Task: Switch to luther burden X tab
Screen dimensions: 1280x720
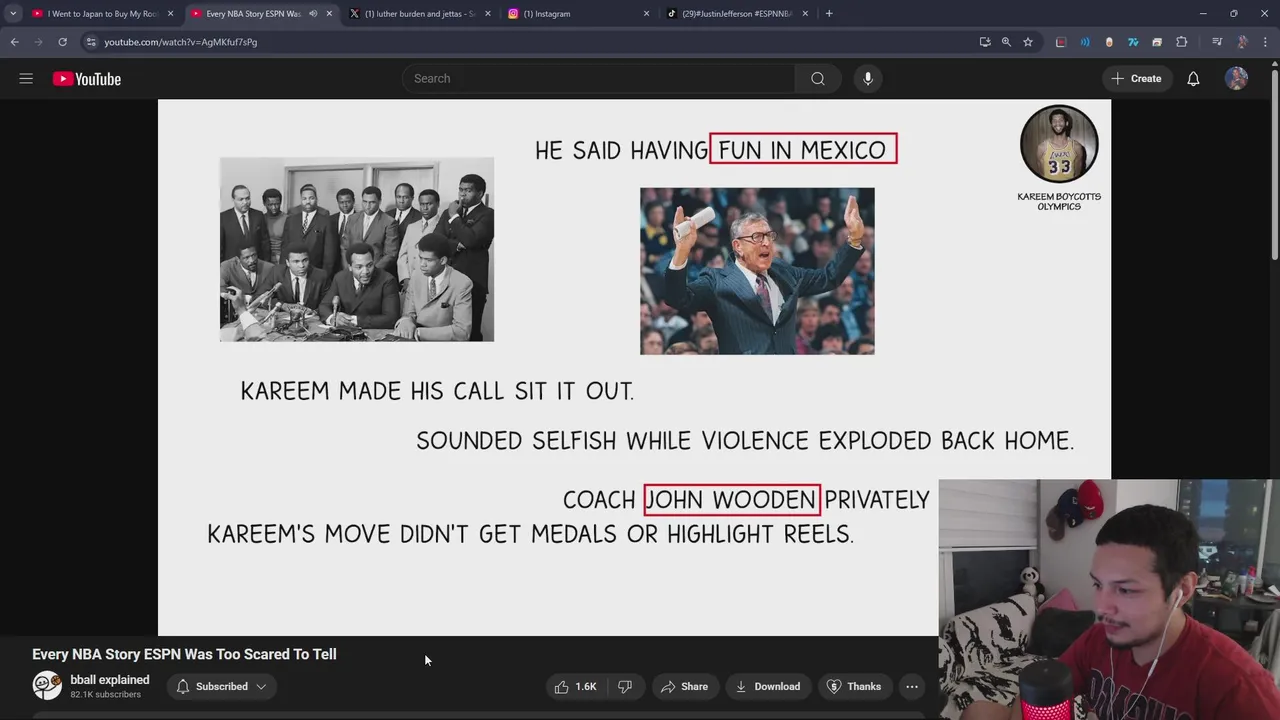Action: (x=418, y=14)
